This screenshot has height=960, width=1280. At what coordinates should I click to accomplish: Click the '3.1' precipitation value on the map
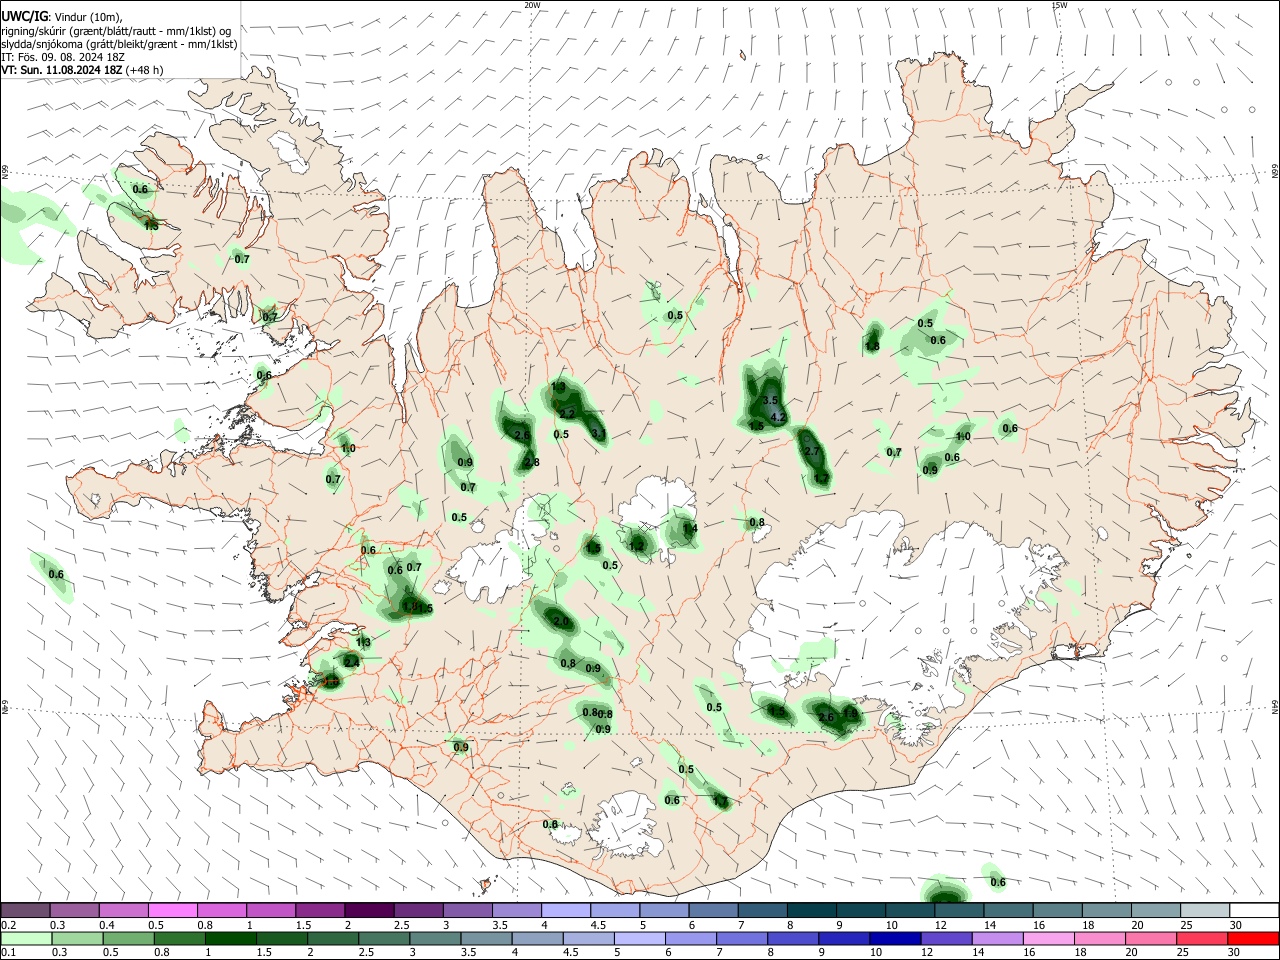(x=599, y=433)
